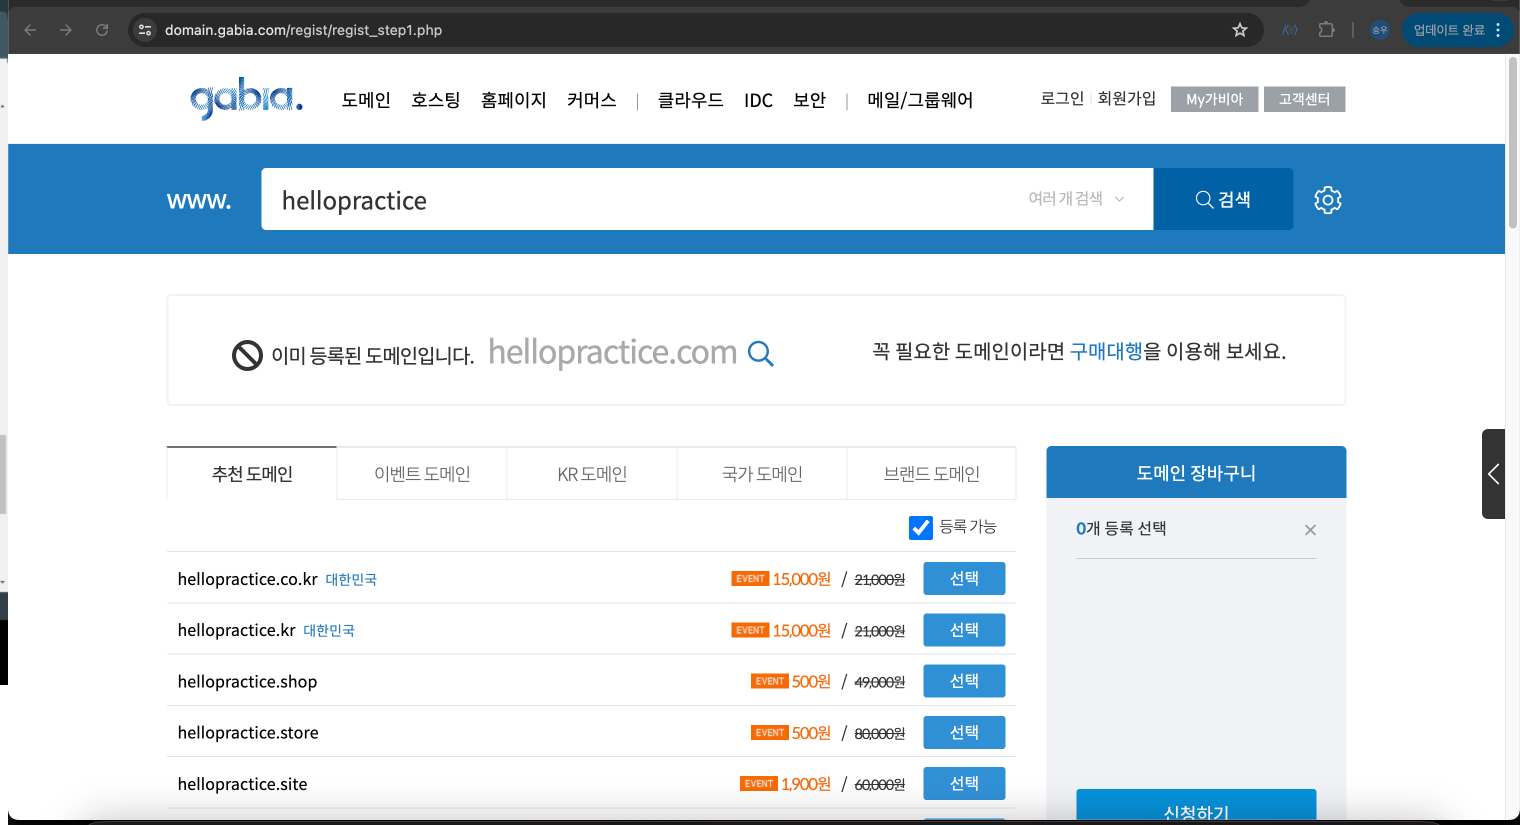Open the 보안 menu
The width and height of the screenshot is (1520, 825).
[810, 100]
